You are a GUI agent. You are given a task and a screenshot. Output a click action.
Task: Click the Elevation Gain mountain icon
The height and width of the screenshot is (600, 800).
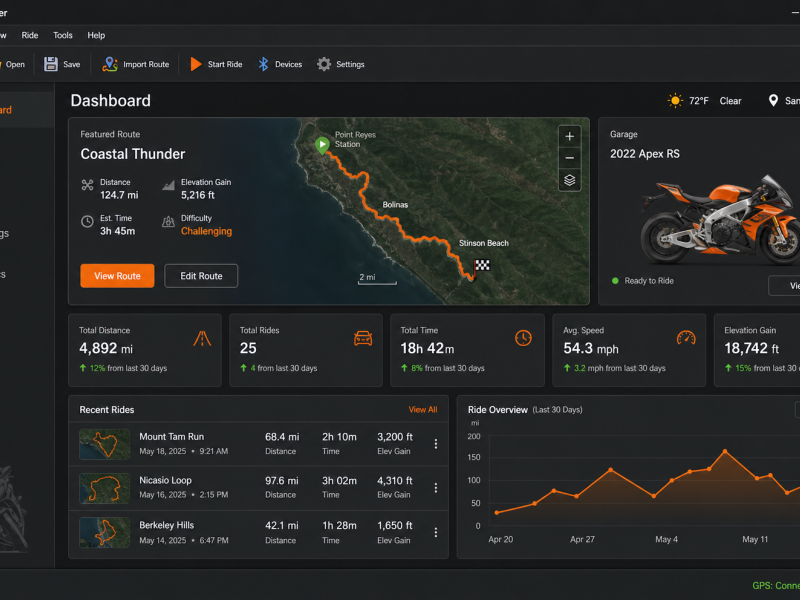point(168,185)
